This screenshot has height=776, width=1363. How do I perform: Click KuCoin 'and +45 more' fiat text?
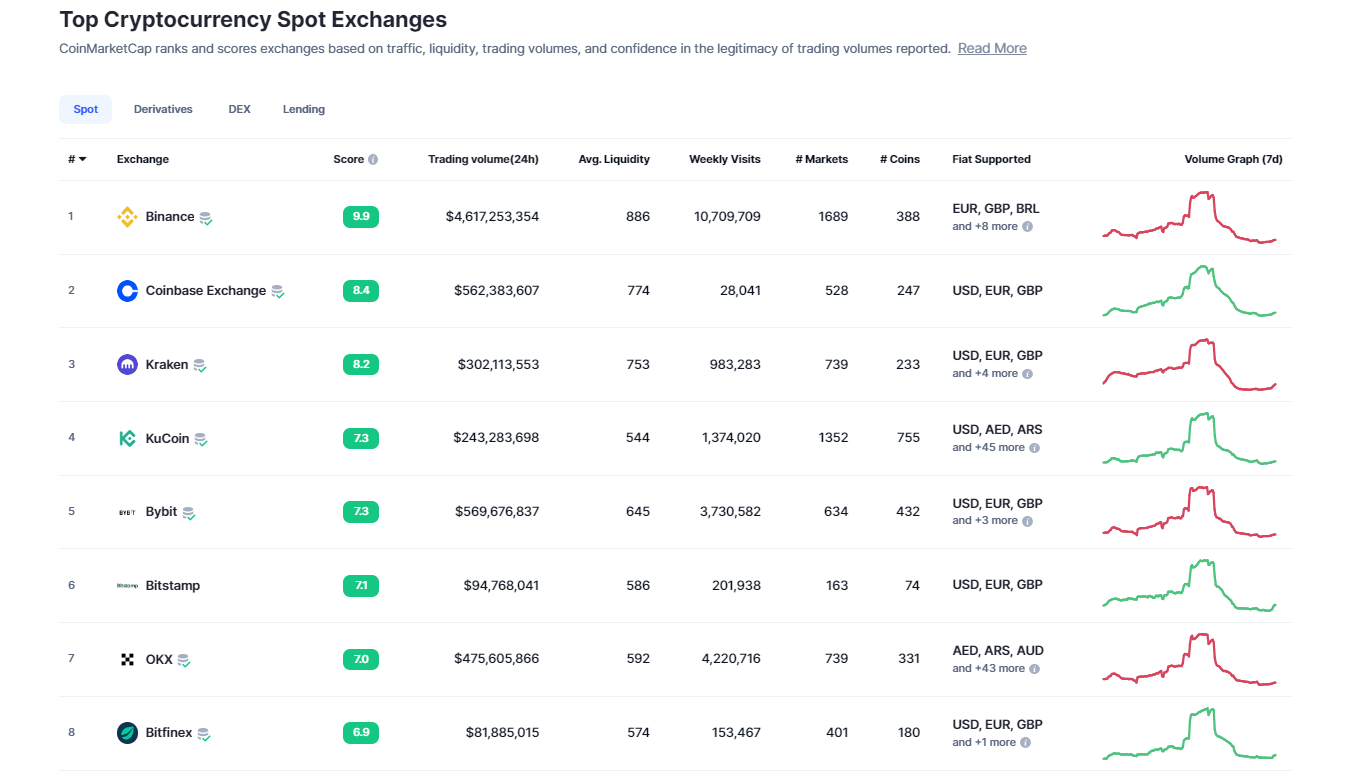(x=989, y=448)
